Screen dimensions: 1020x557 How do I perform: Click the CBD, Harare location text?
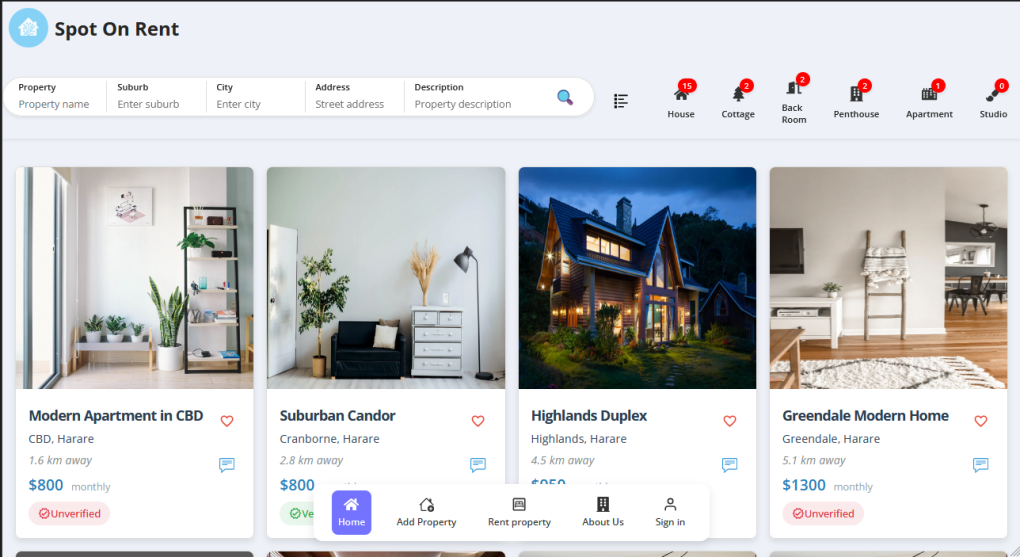pos(61,439)
